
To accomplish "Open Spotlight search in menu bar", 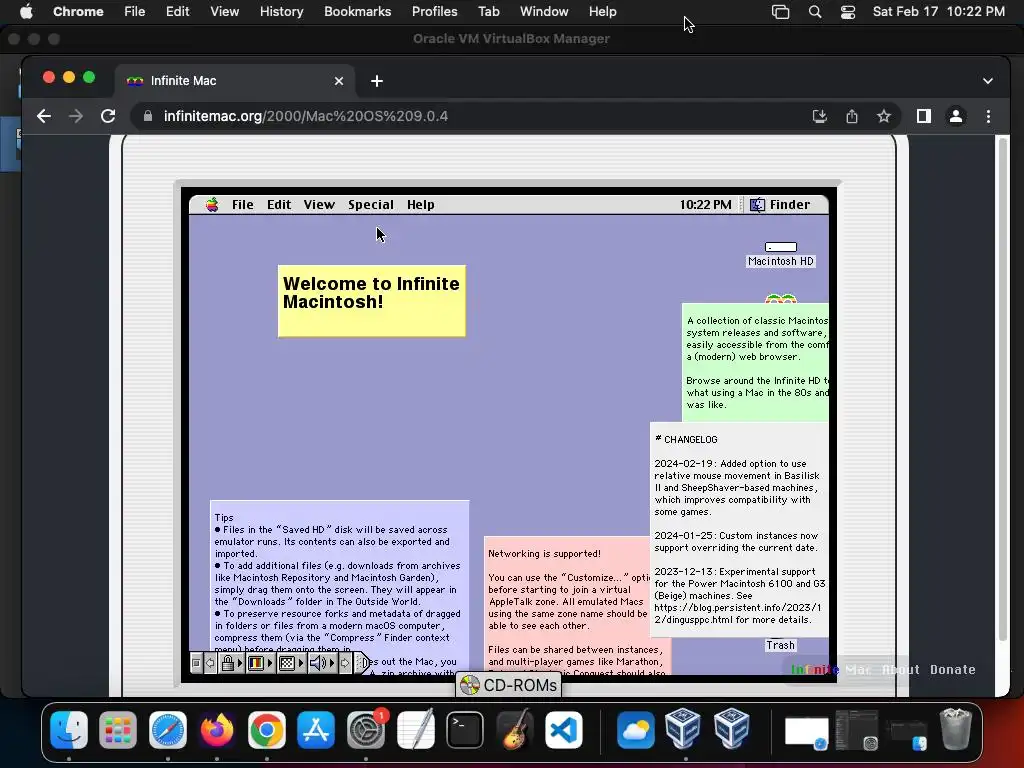I will [814, 11].
